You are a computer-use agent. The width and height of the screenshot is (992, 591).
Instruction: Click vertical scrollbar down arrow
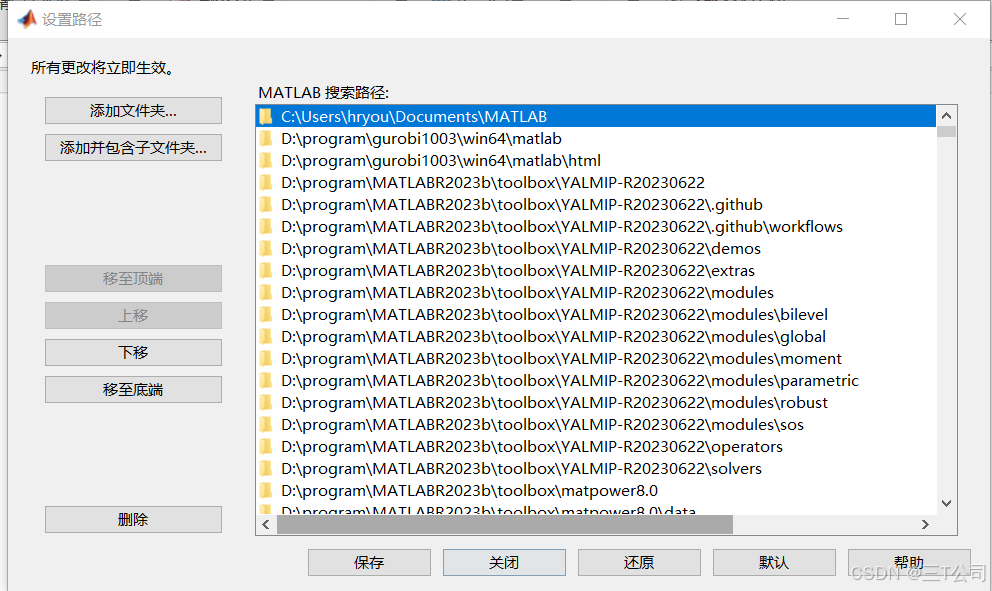pyautogui.click(x=946, y=504)
